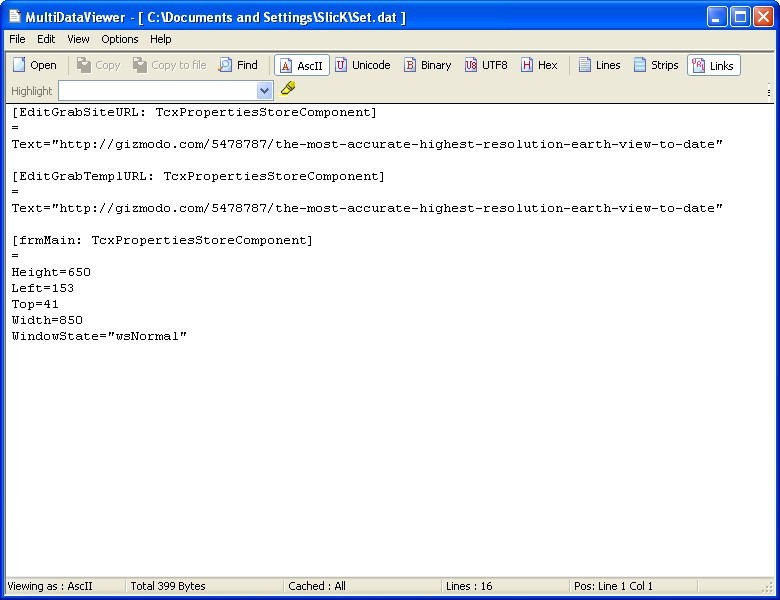The width and height of the screenshot is (780, 600).
Task: Switch viewing mode to UTF8
Action: [486, 65]
